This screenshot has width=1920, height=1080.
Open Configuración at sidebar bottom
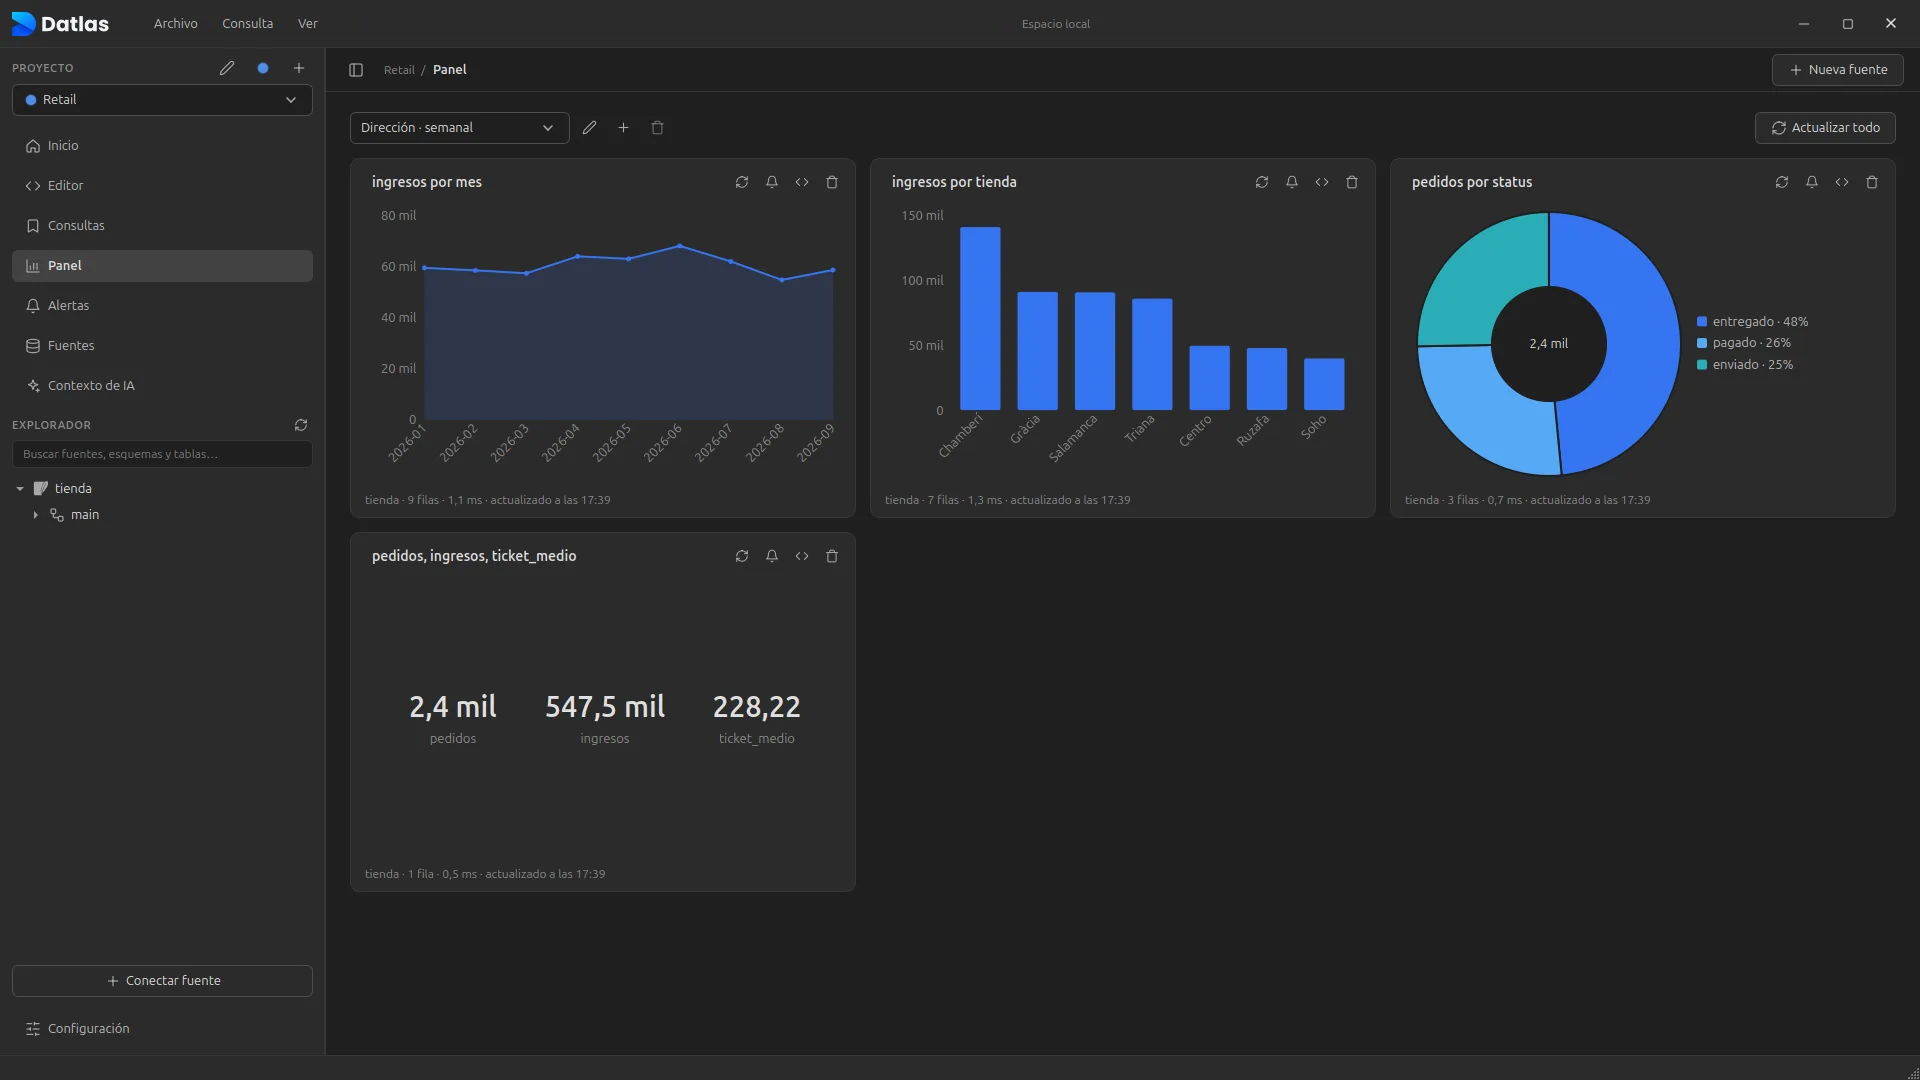click(162, 1029)
